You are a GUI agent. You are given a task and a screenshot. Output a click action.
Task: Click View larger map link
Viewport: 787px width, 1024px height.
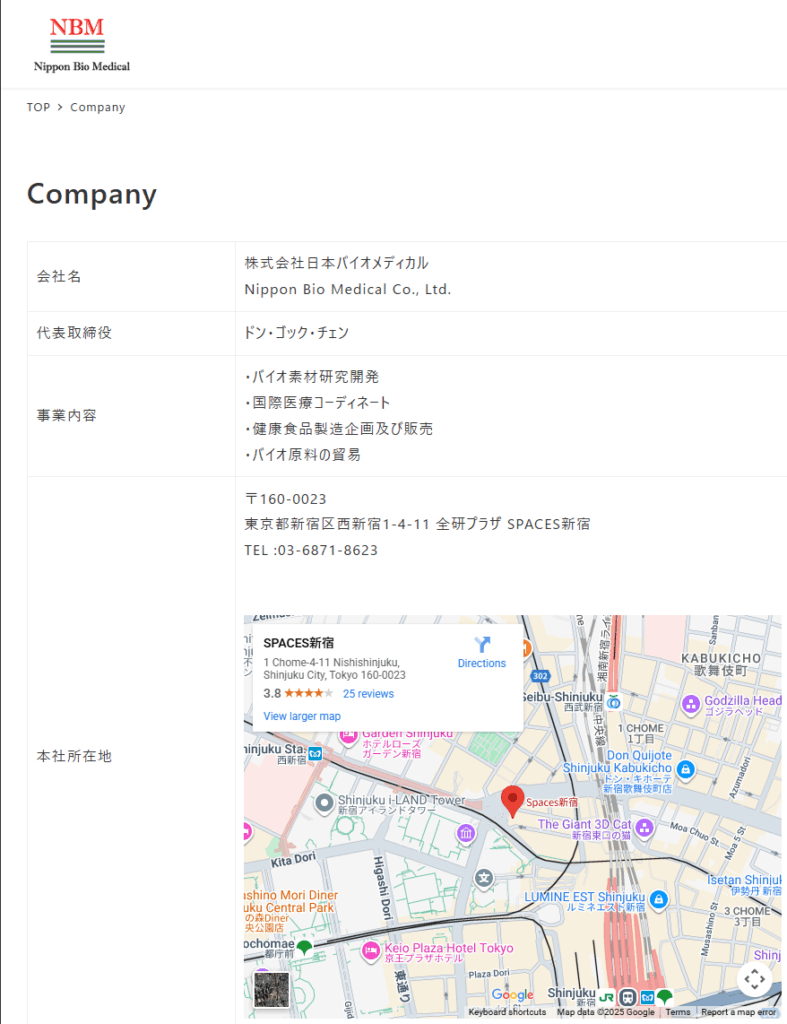302,716
